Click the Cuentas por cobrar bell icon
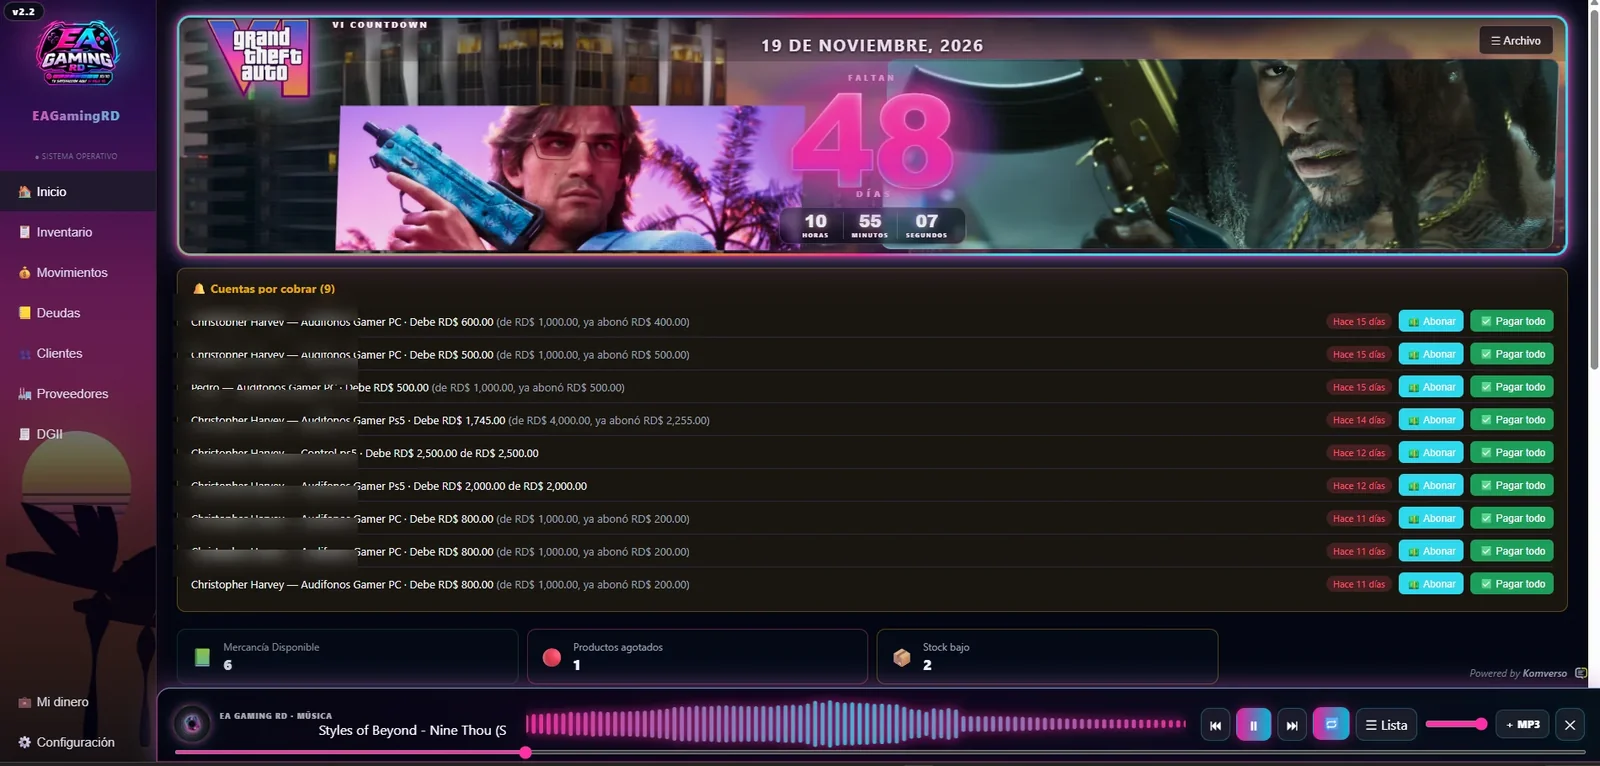This screenshot has height=766, width=1600. pos(199,289)
